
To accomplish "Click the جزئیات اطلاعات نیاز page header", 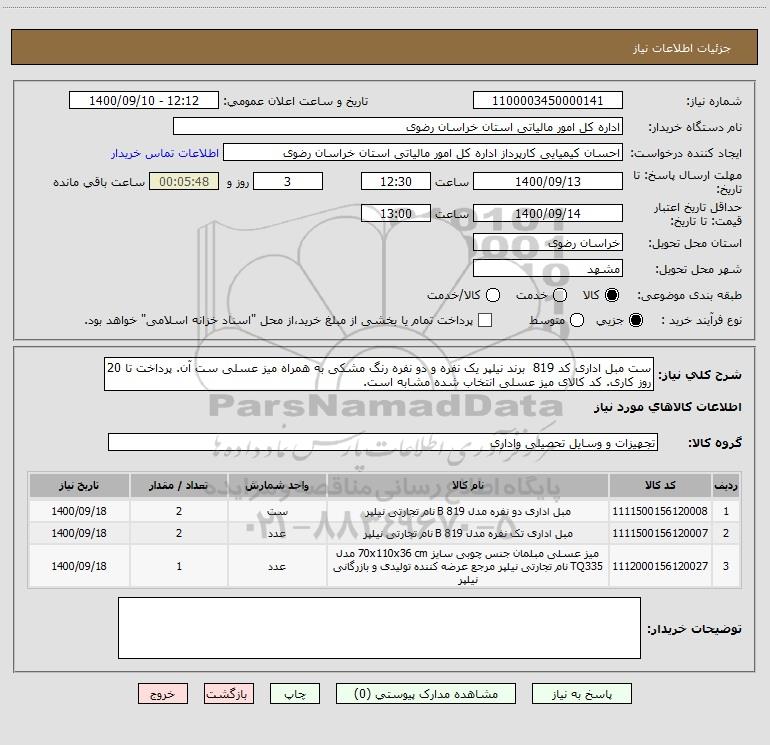I will (x=682, y=48).
